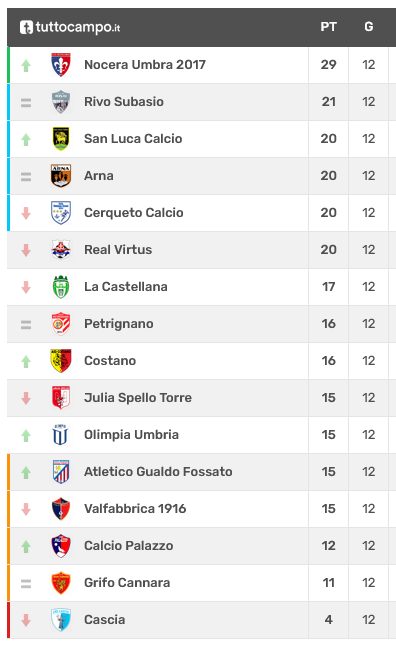Click the Olimpia Umbria crest

click(x=61, y=435)
